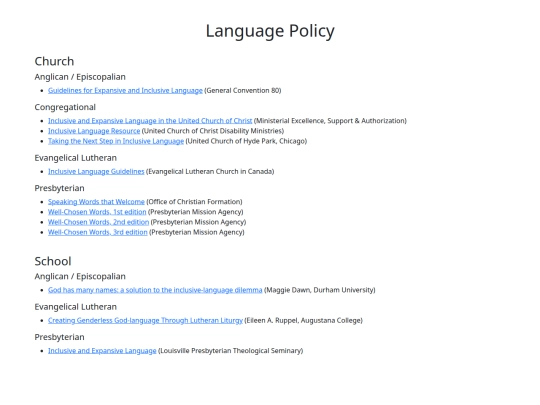Open the Inclusive Language Resource link
This screenshot has width=540, height=405.
point(94,131)
